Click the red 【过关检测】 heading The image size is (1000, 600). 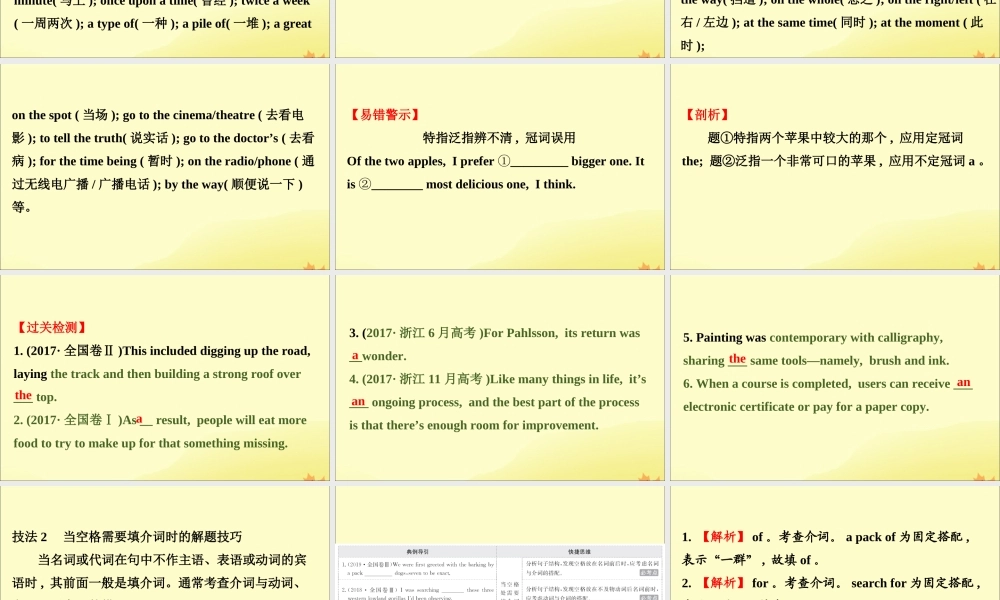(52, 328)
